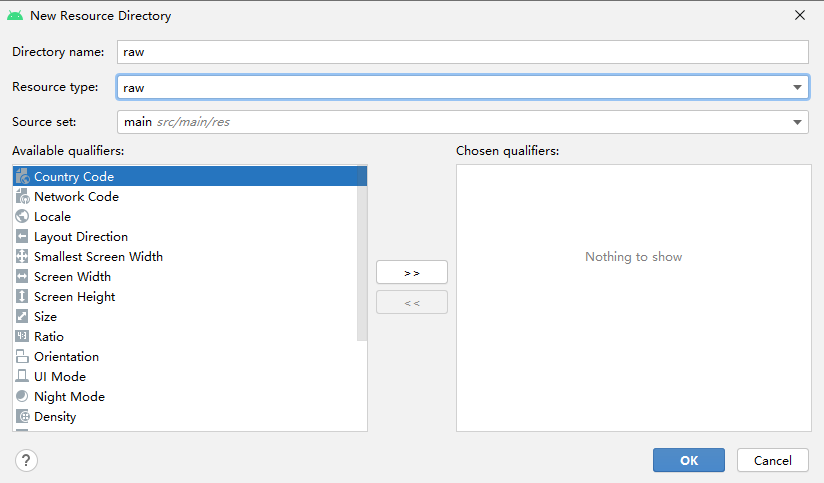824x483 pixels.
Task: Open the help question mark button
Action: [26, 460]
